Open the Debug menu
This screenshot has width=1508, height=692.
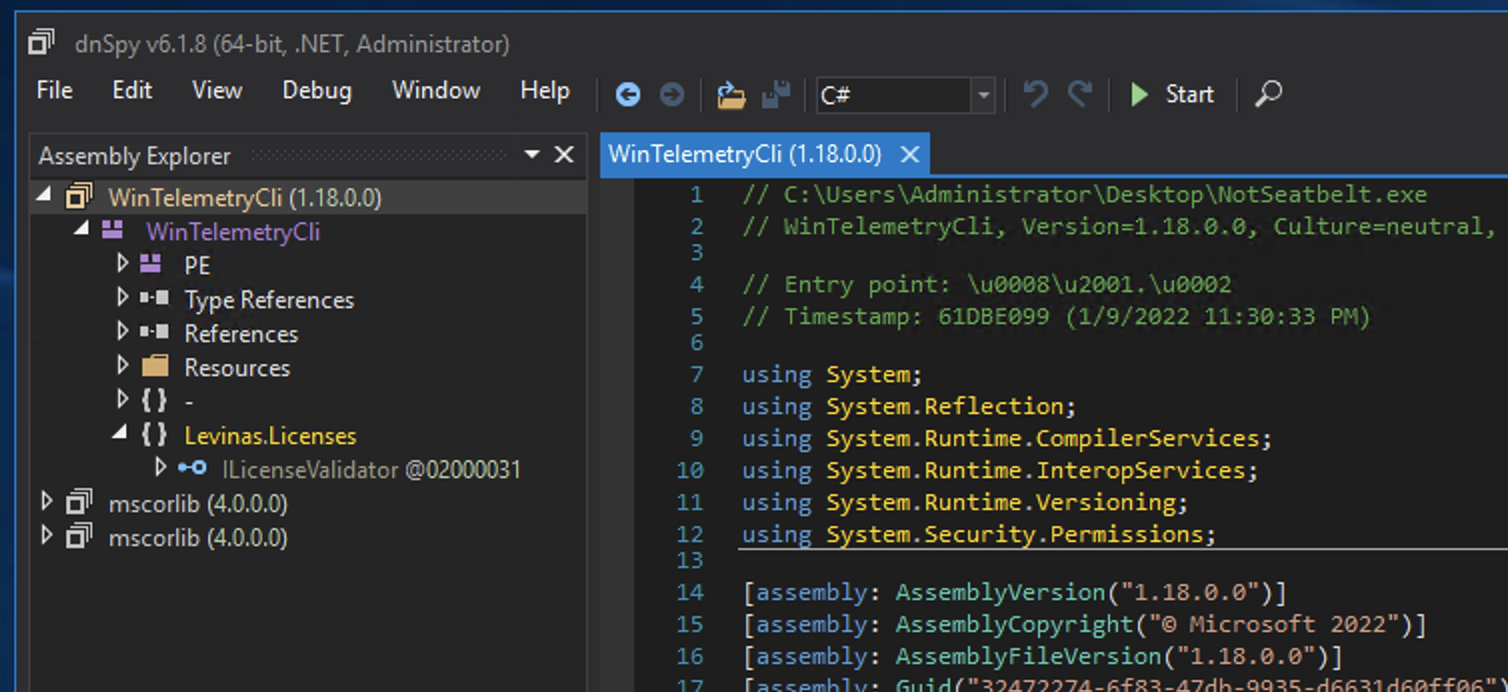pyautogui.click(x=316, y=90)
